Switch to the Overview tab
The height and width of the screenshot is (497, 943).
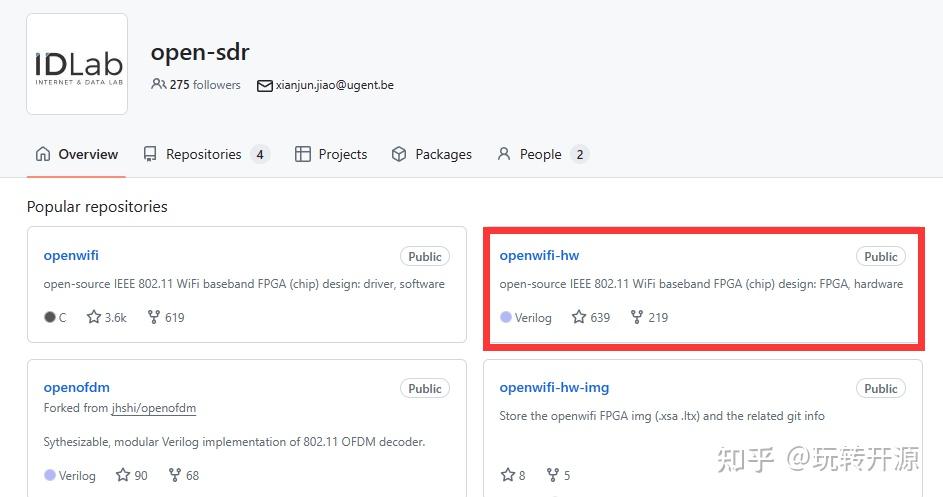(76, 155)
